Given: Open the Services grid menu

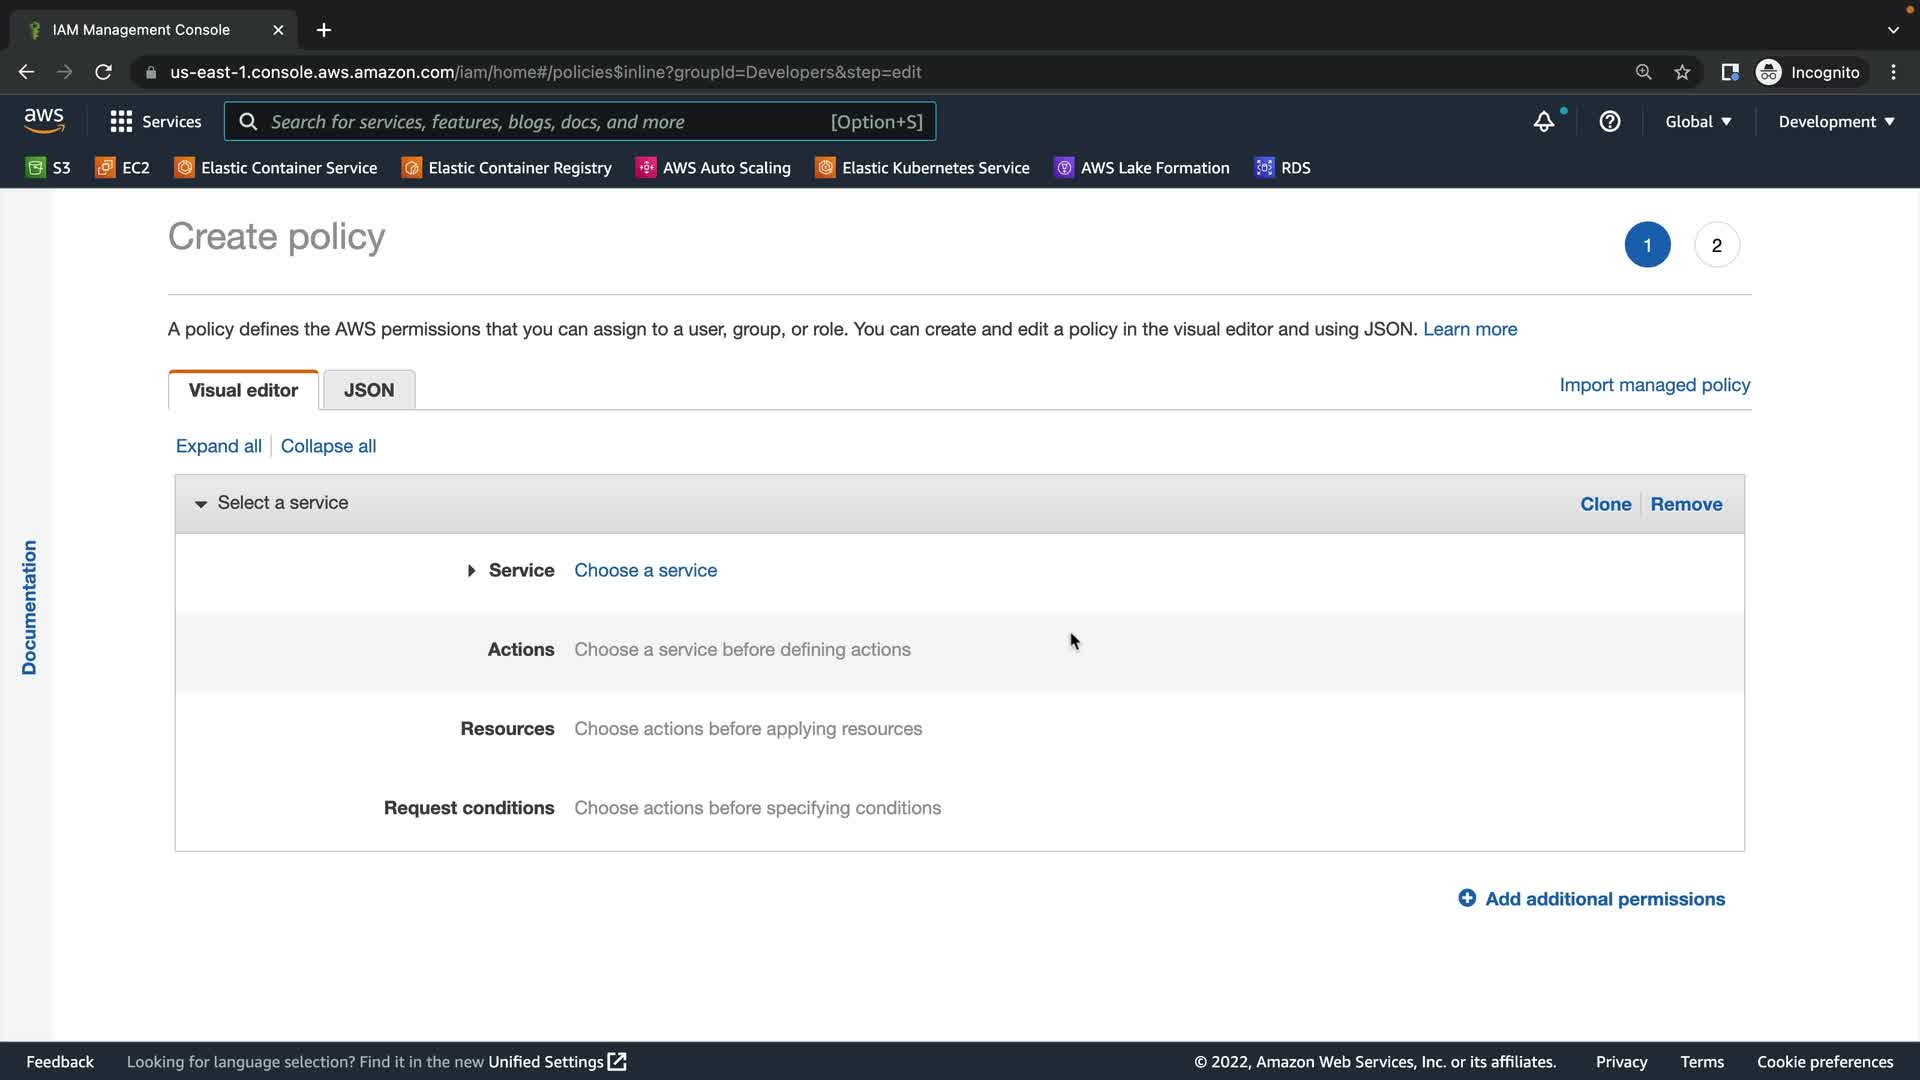Looking at the screenshot, I should pos(121,122).
